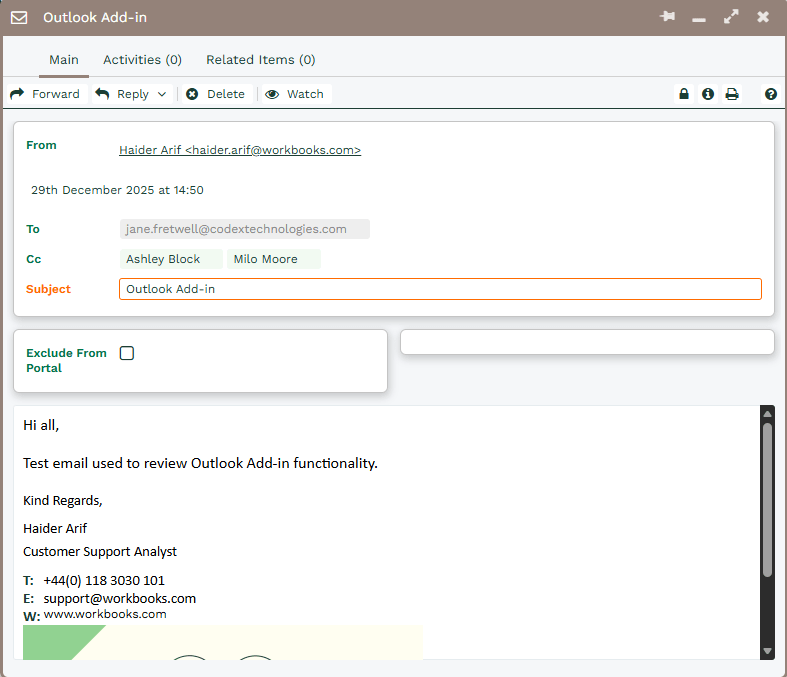Image resolution: width=787 pixels, height=677 pixels.
Task: Click the Milo Moore Cc recipient
Action: coord(266,259)
